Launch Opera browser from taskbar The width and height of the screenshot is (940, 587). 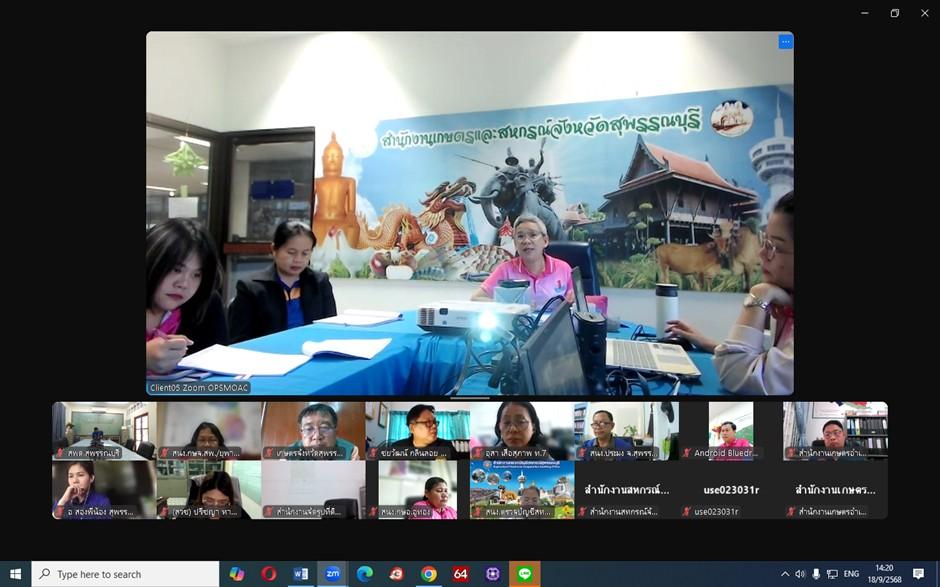(x=268, y=574)
